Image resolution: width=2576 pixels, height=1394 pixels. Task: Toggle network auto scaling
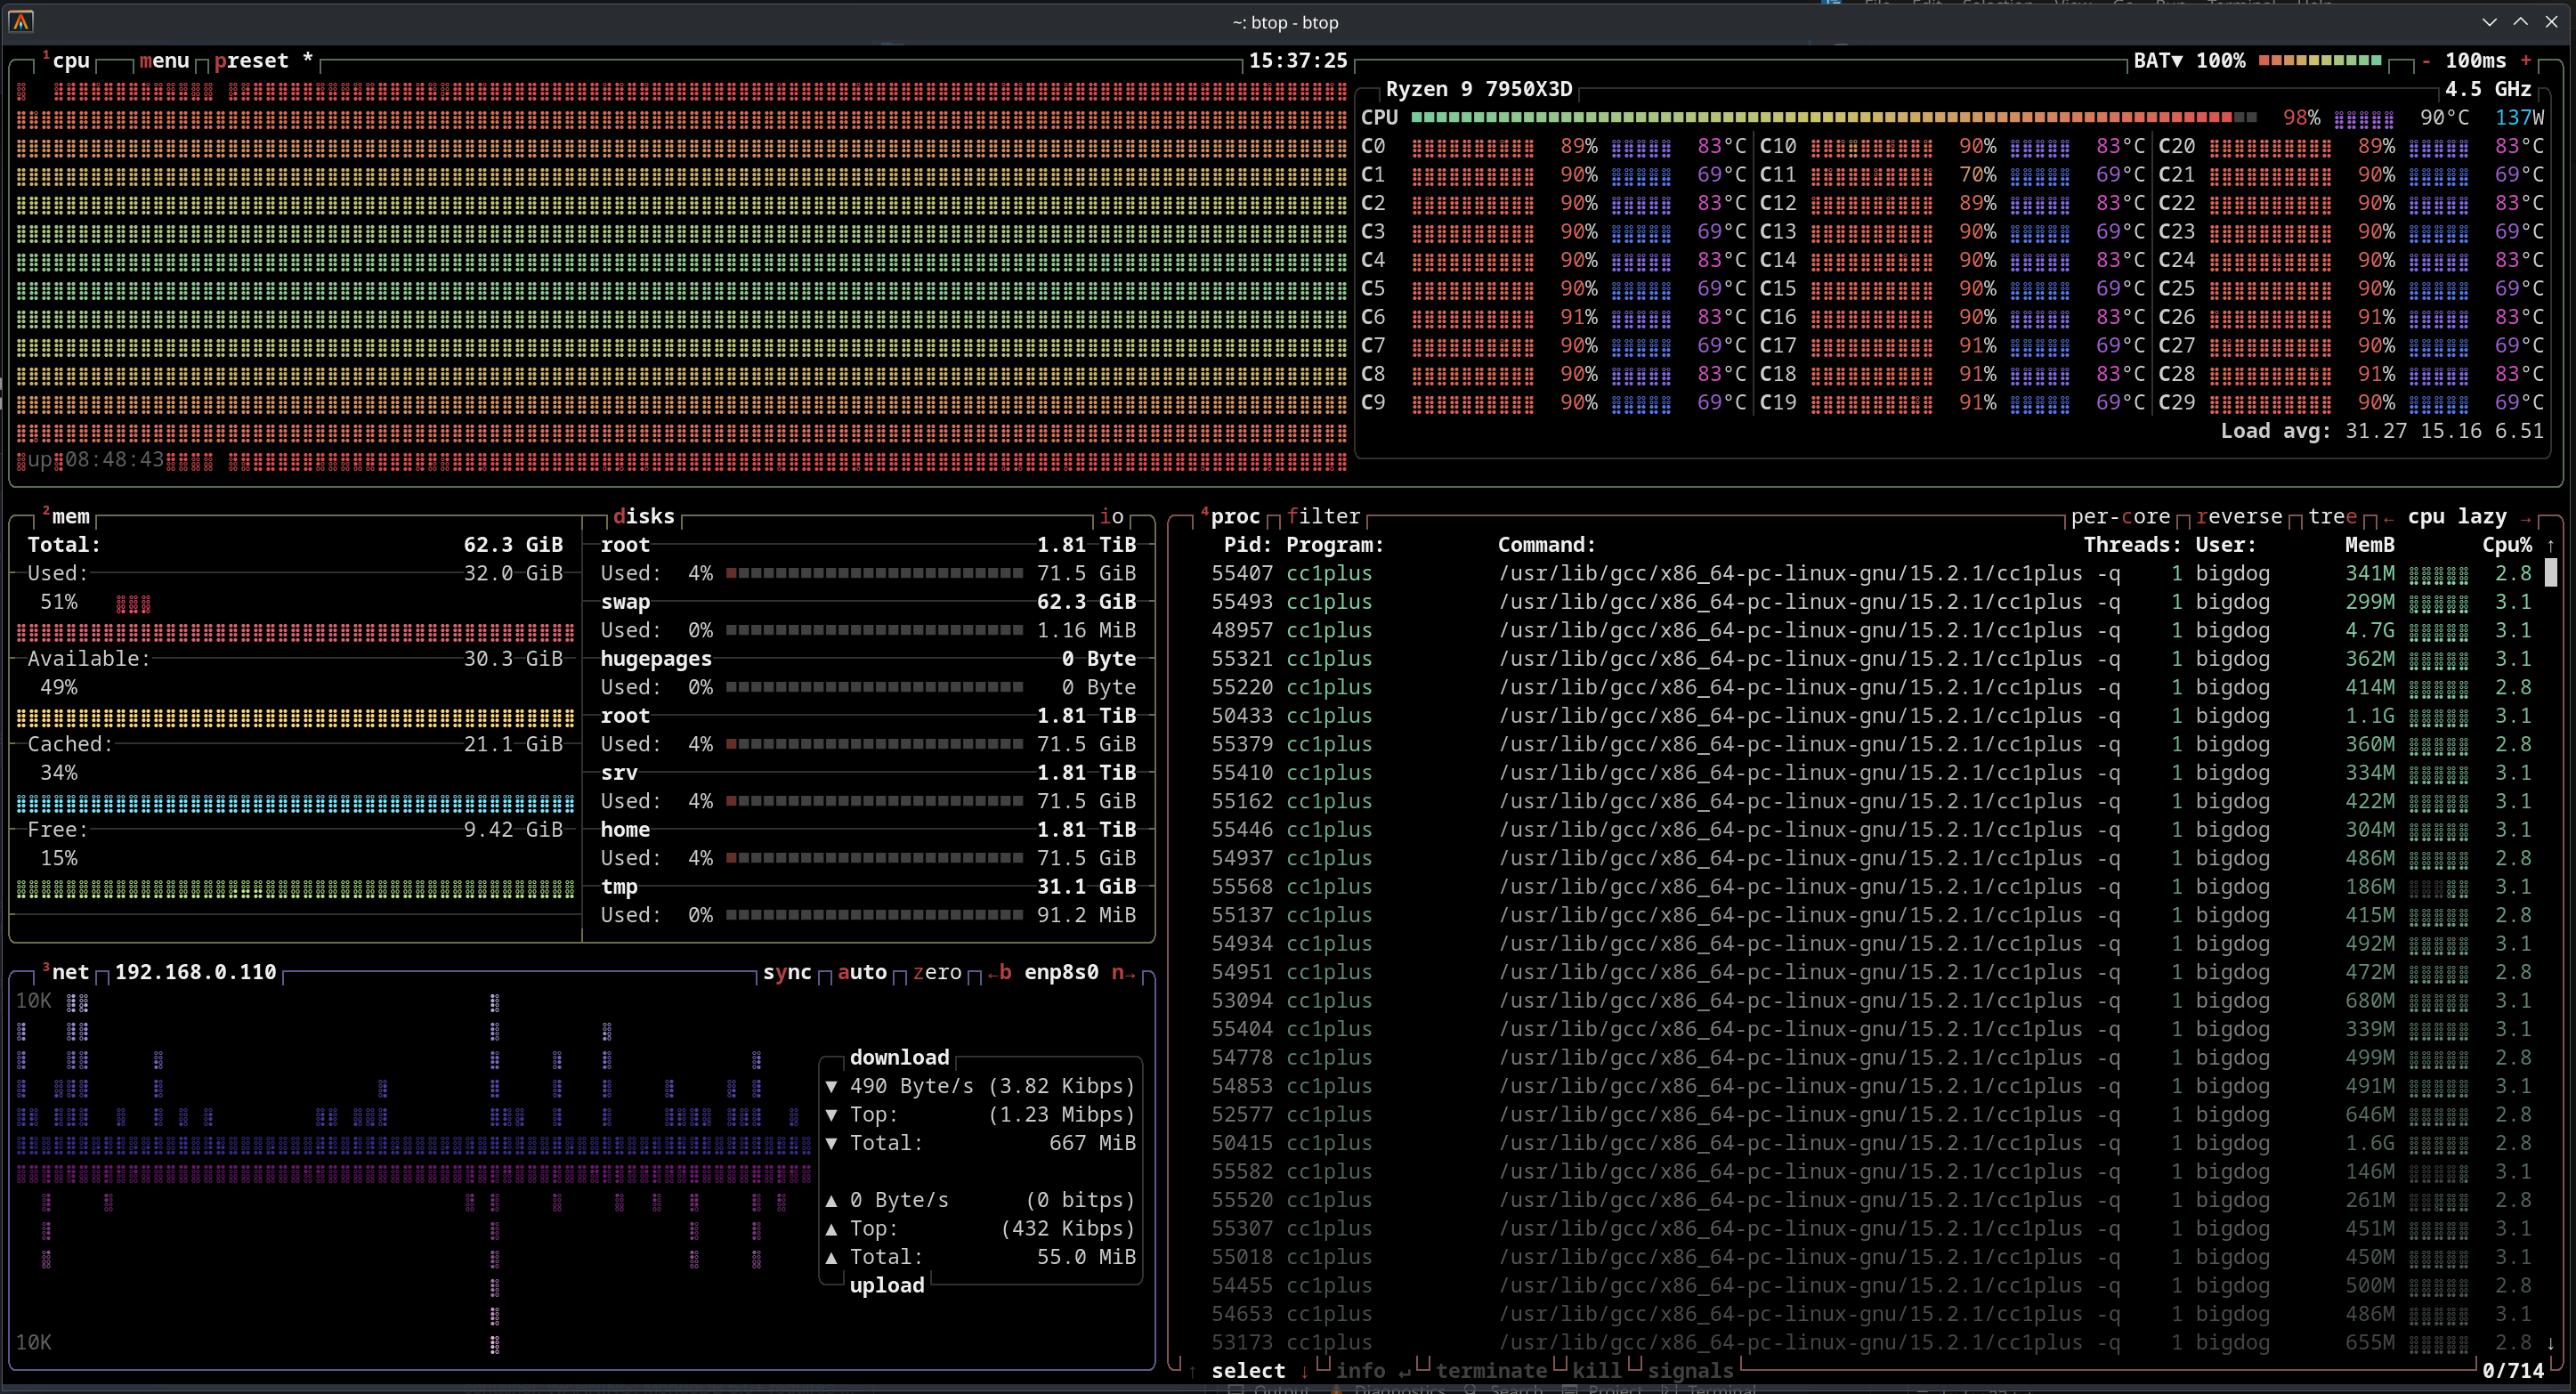click(x=862, y=972)
